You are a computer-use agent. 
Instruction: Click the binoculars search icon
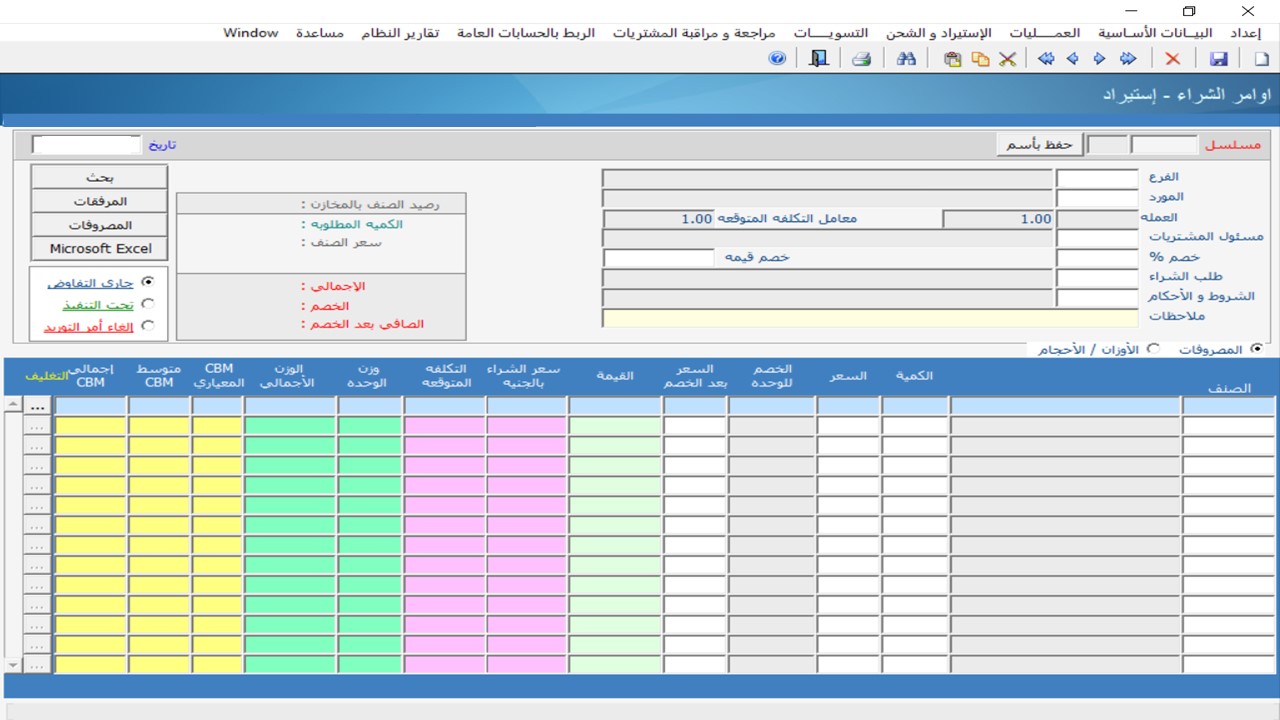pyautogui.click(x=906, y=59)
